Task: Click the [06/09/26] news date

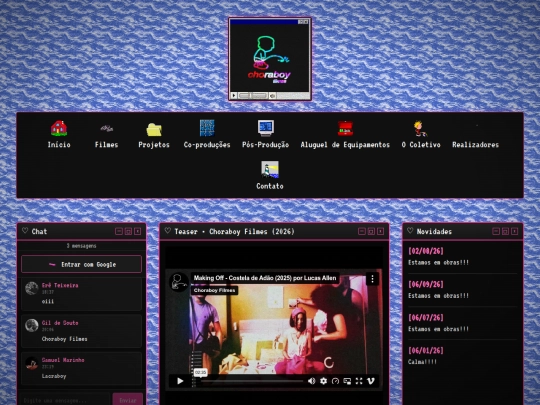Action: [x=426, y=284]
